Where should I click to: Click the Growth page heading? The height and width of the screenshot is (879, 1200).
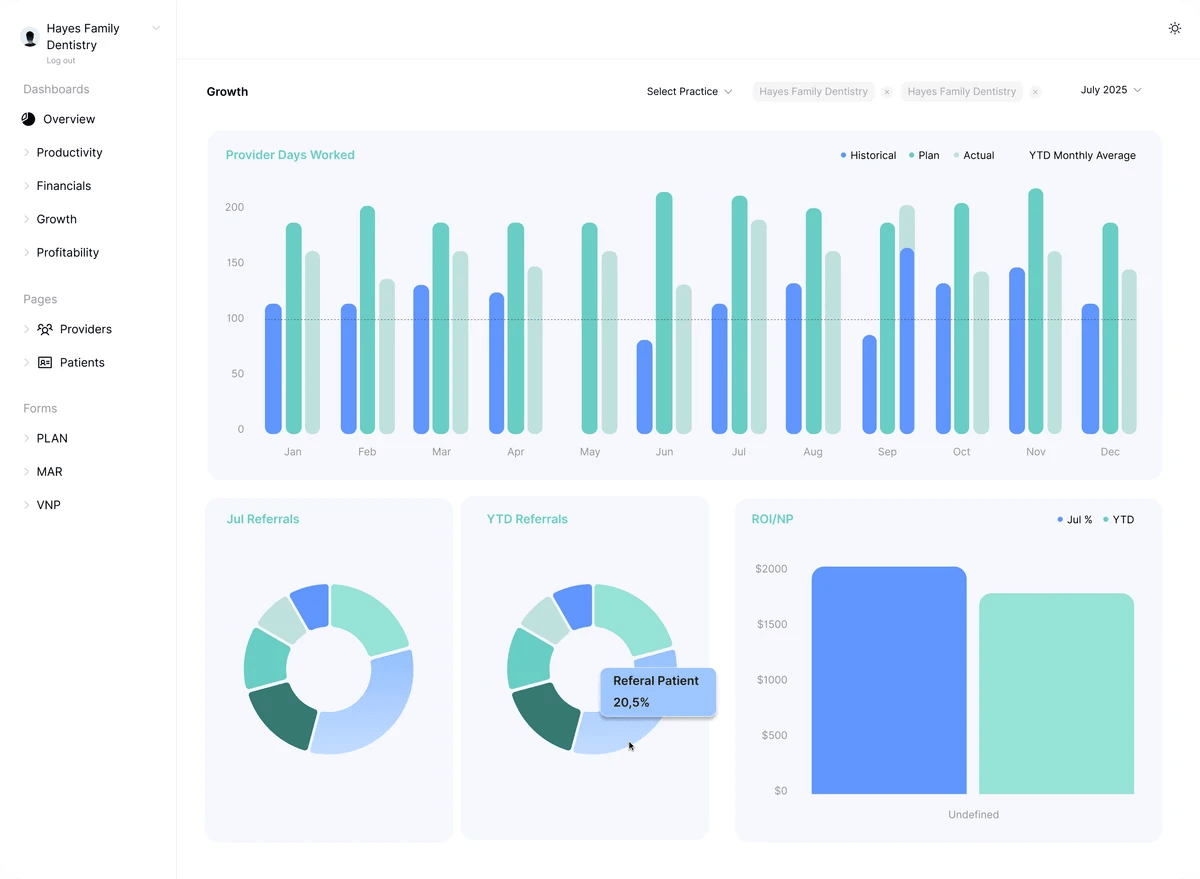coord(227,91)
